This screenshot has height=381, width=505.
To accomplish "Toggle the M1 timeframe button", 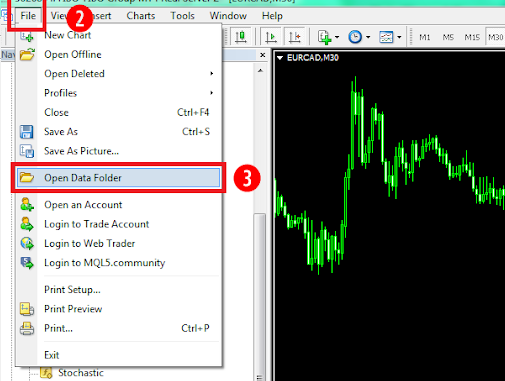I will [425, 37].
